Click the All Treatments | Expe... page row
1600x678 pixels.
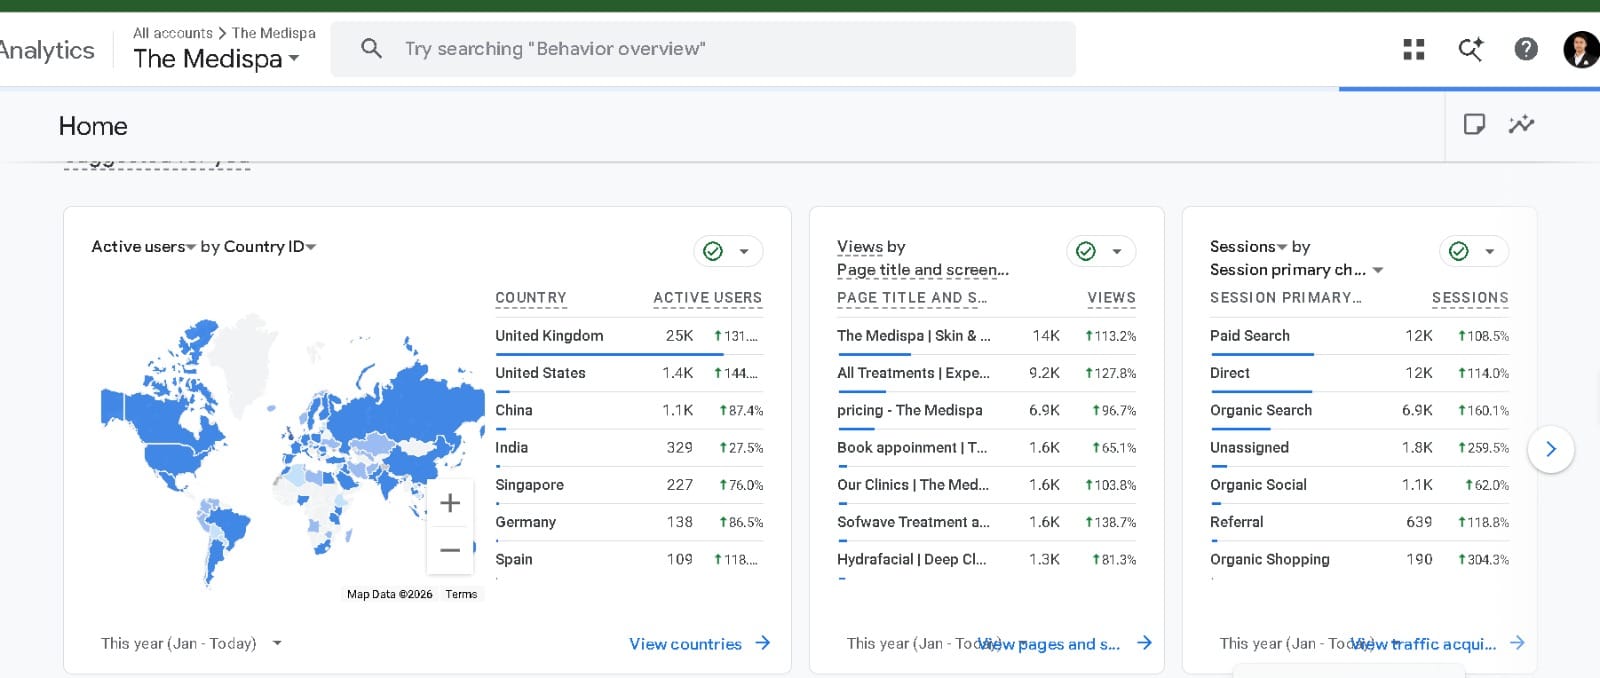click(987, 373)
